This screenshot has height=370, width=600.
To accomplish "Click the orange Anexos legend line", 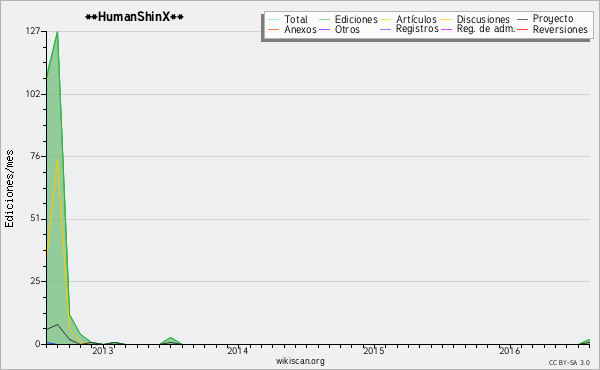I will [274, 29].
